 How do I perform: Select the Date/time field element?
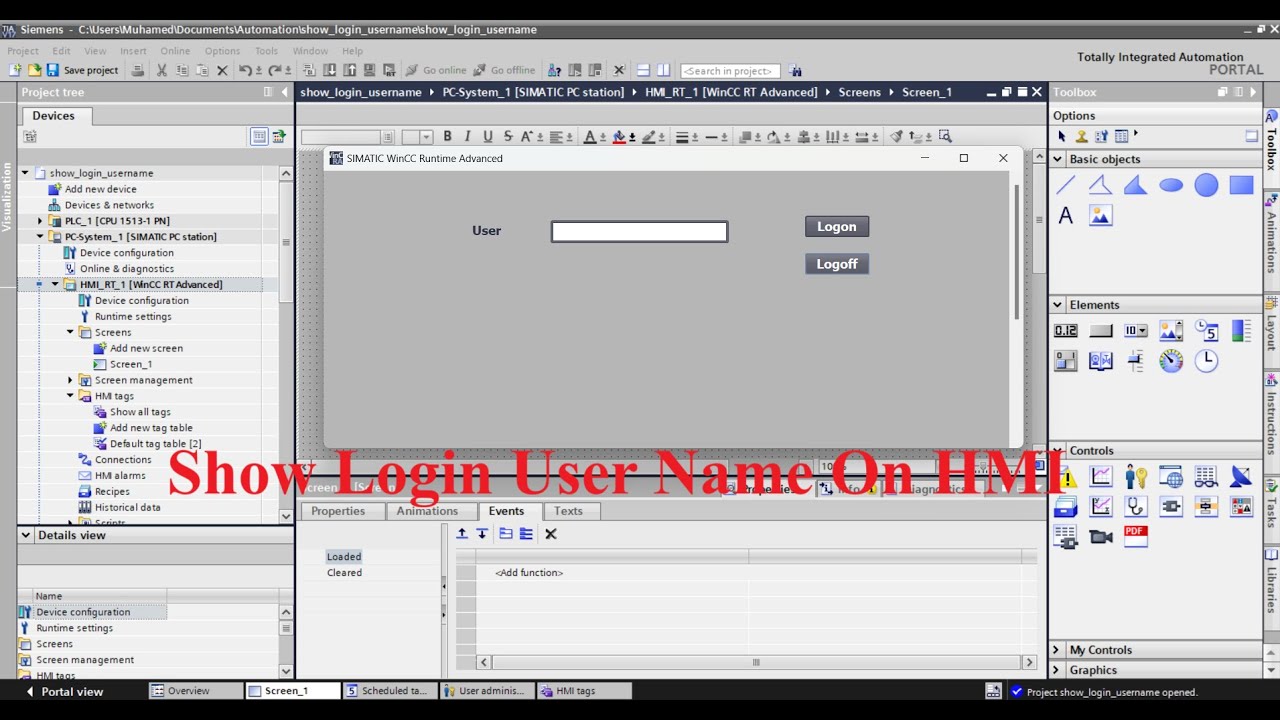1206,331
